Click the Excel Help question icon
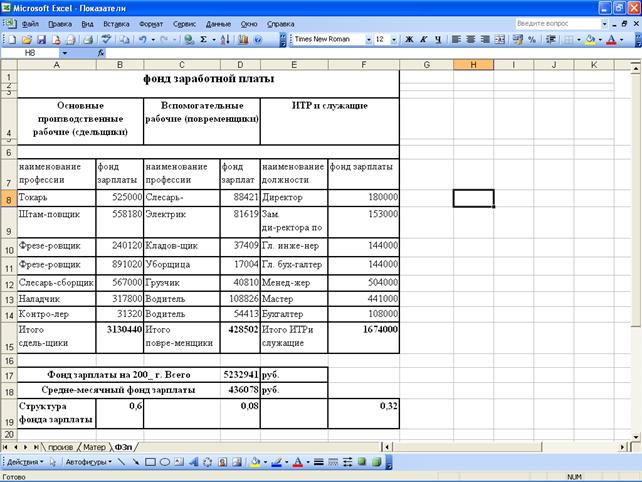This screenshot has width=642, height=482. click(x=258, y=40)
